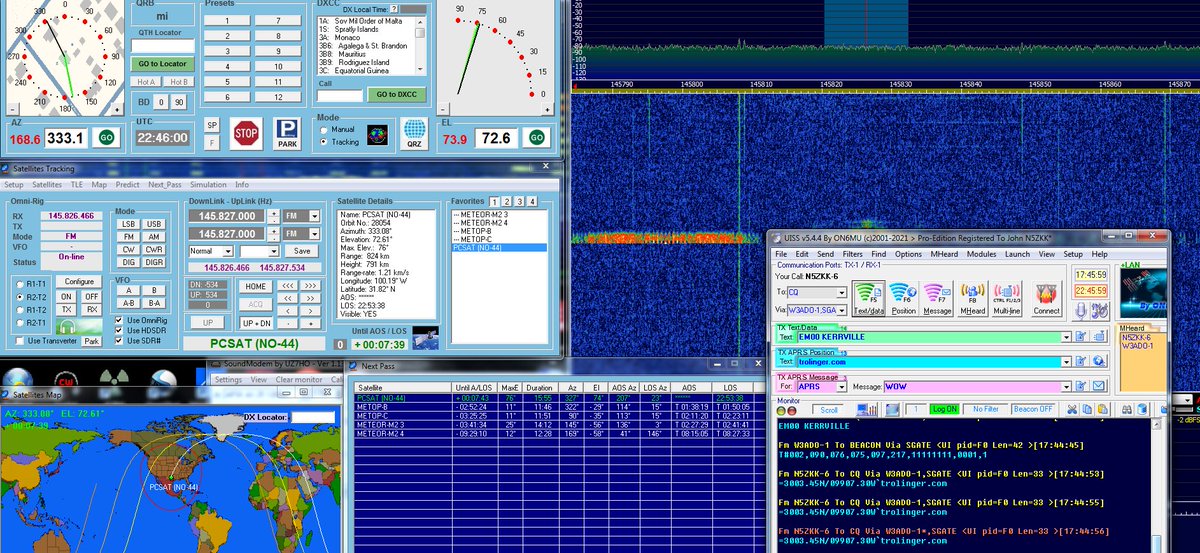
Task: Click the Log ON button in UISS
Action: tap(944, 409)
